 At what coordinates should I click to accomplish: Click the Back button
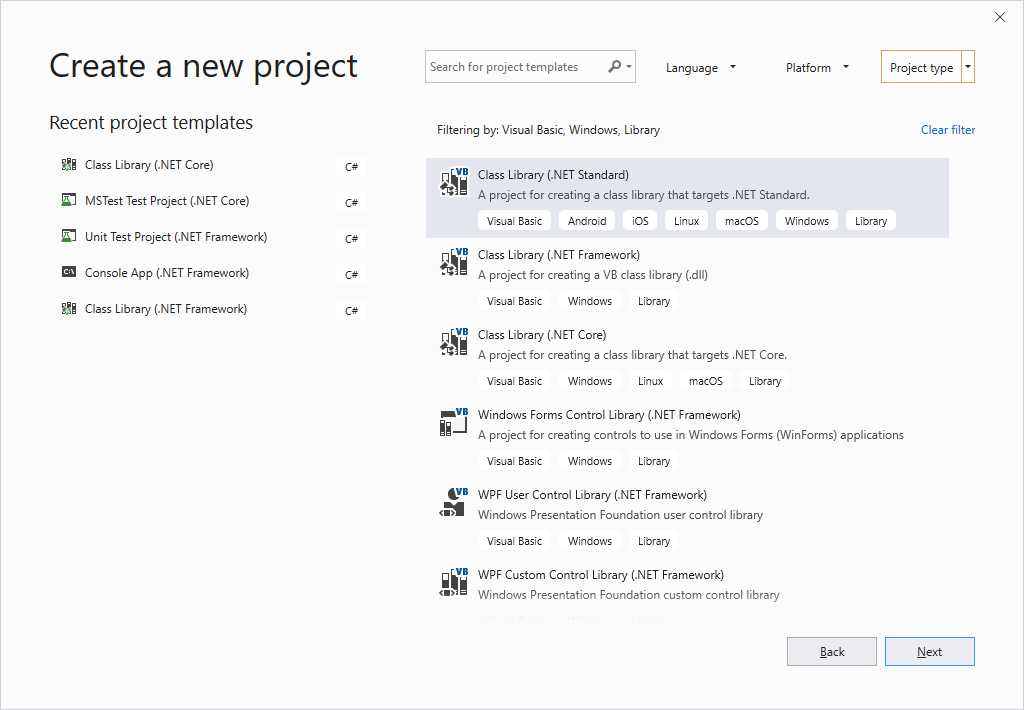click(x=831, y=651)
